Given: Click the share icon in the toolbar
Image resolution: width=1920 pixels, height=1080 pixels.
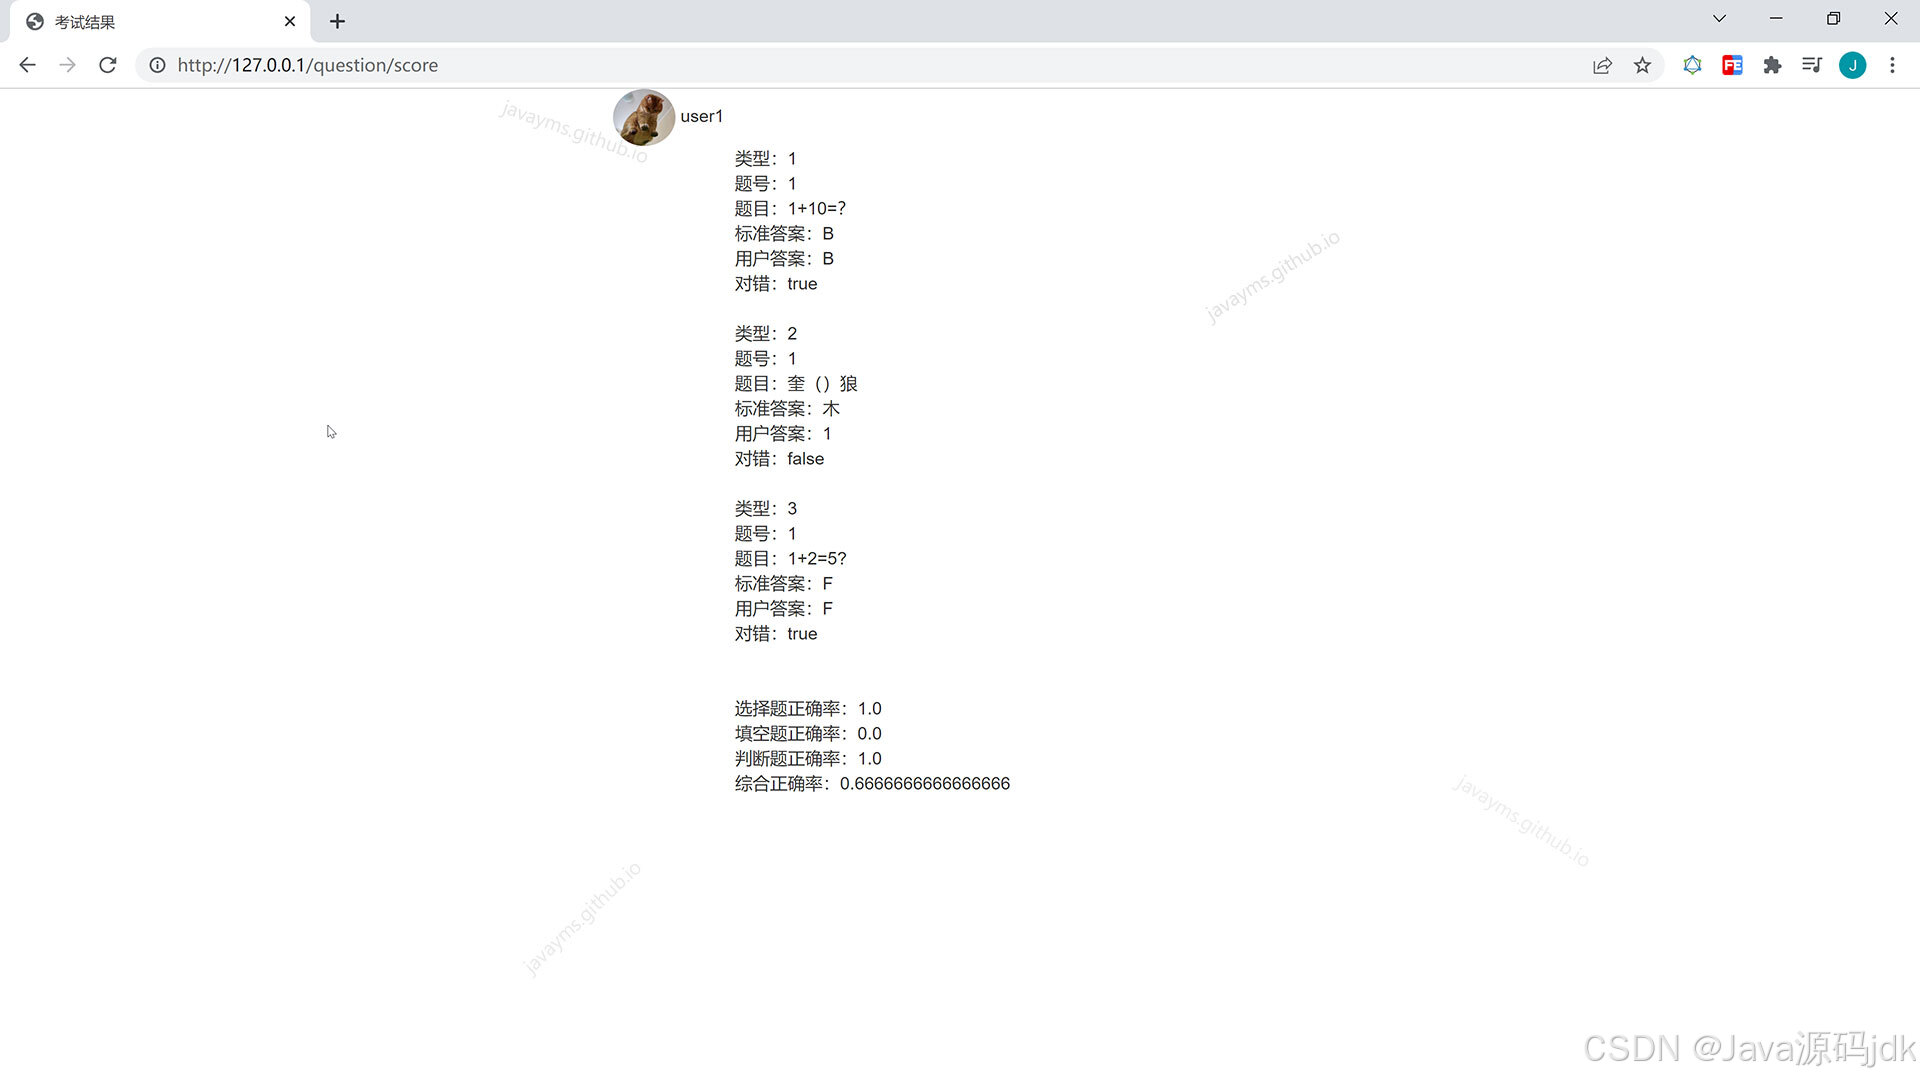Looking at the screenshot, I should point(1603,65).
